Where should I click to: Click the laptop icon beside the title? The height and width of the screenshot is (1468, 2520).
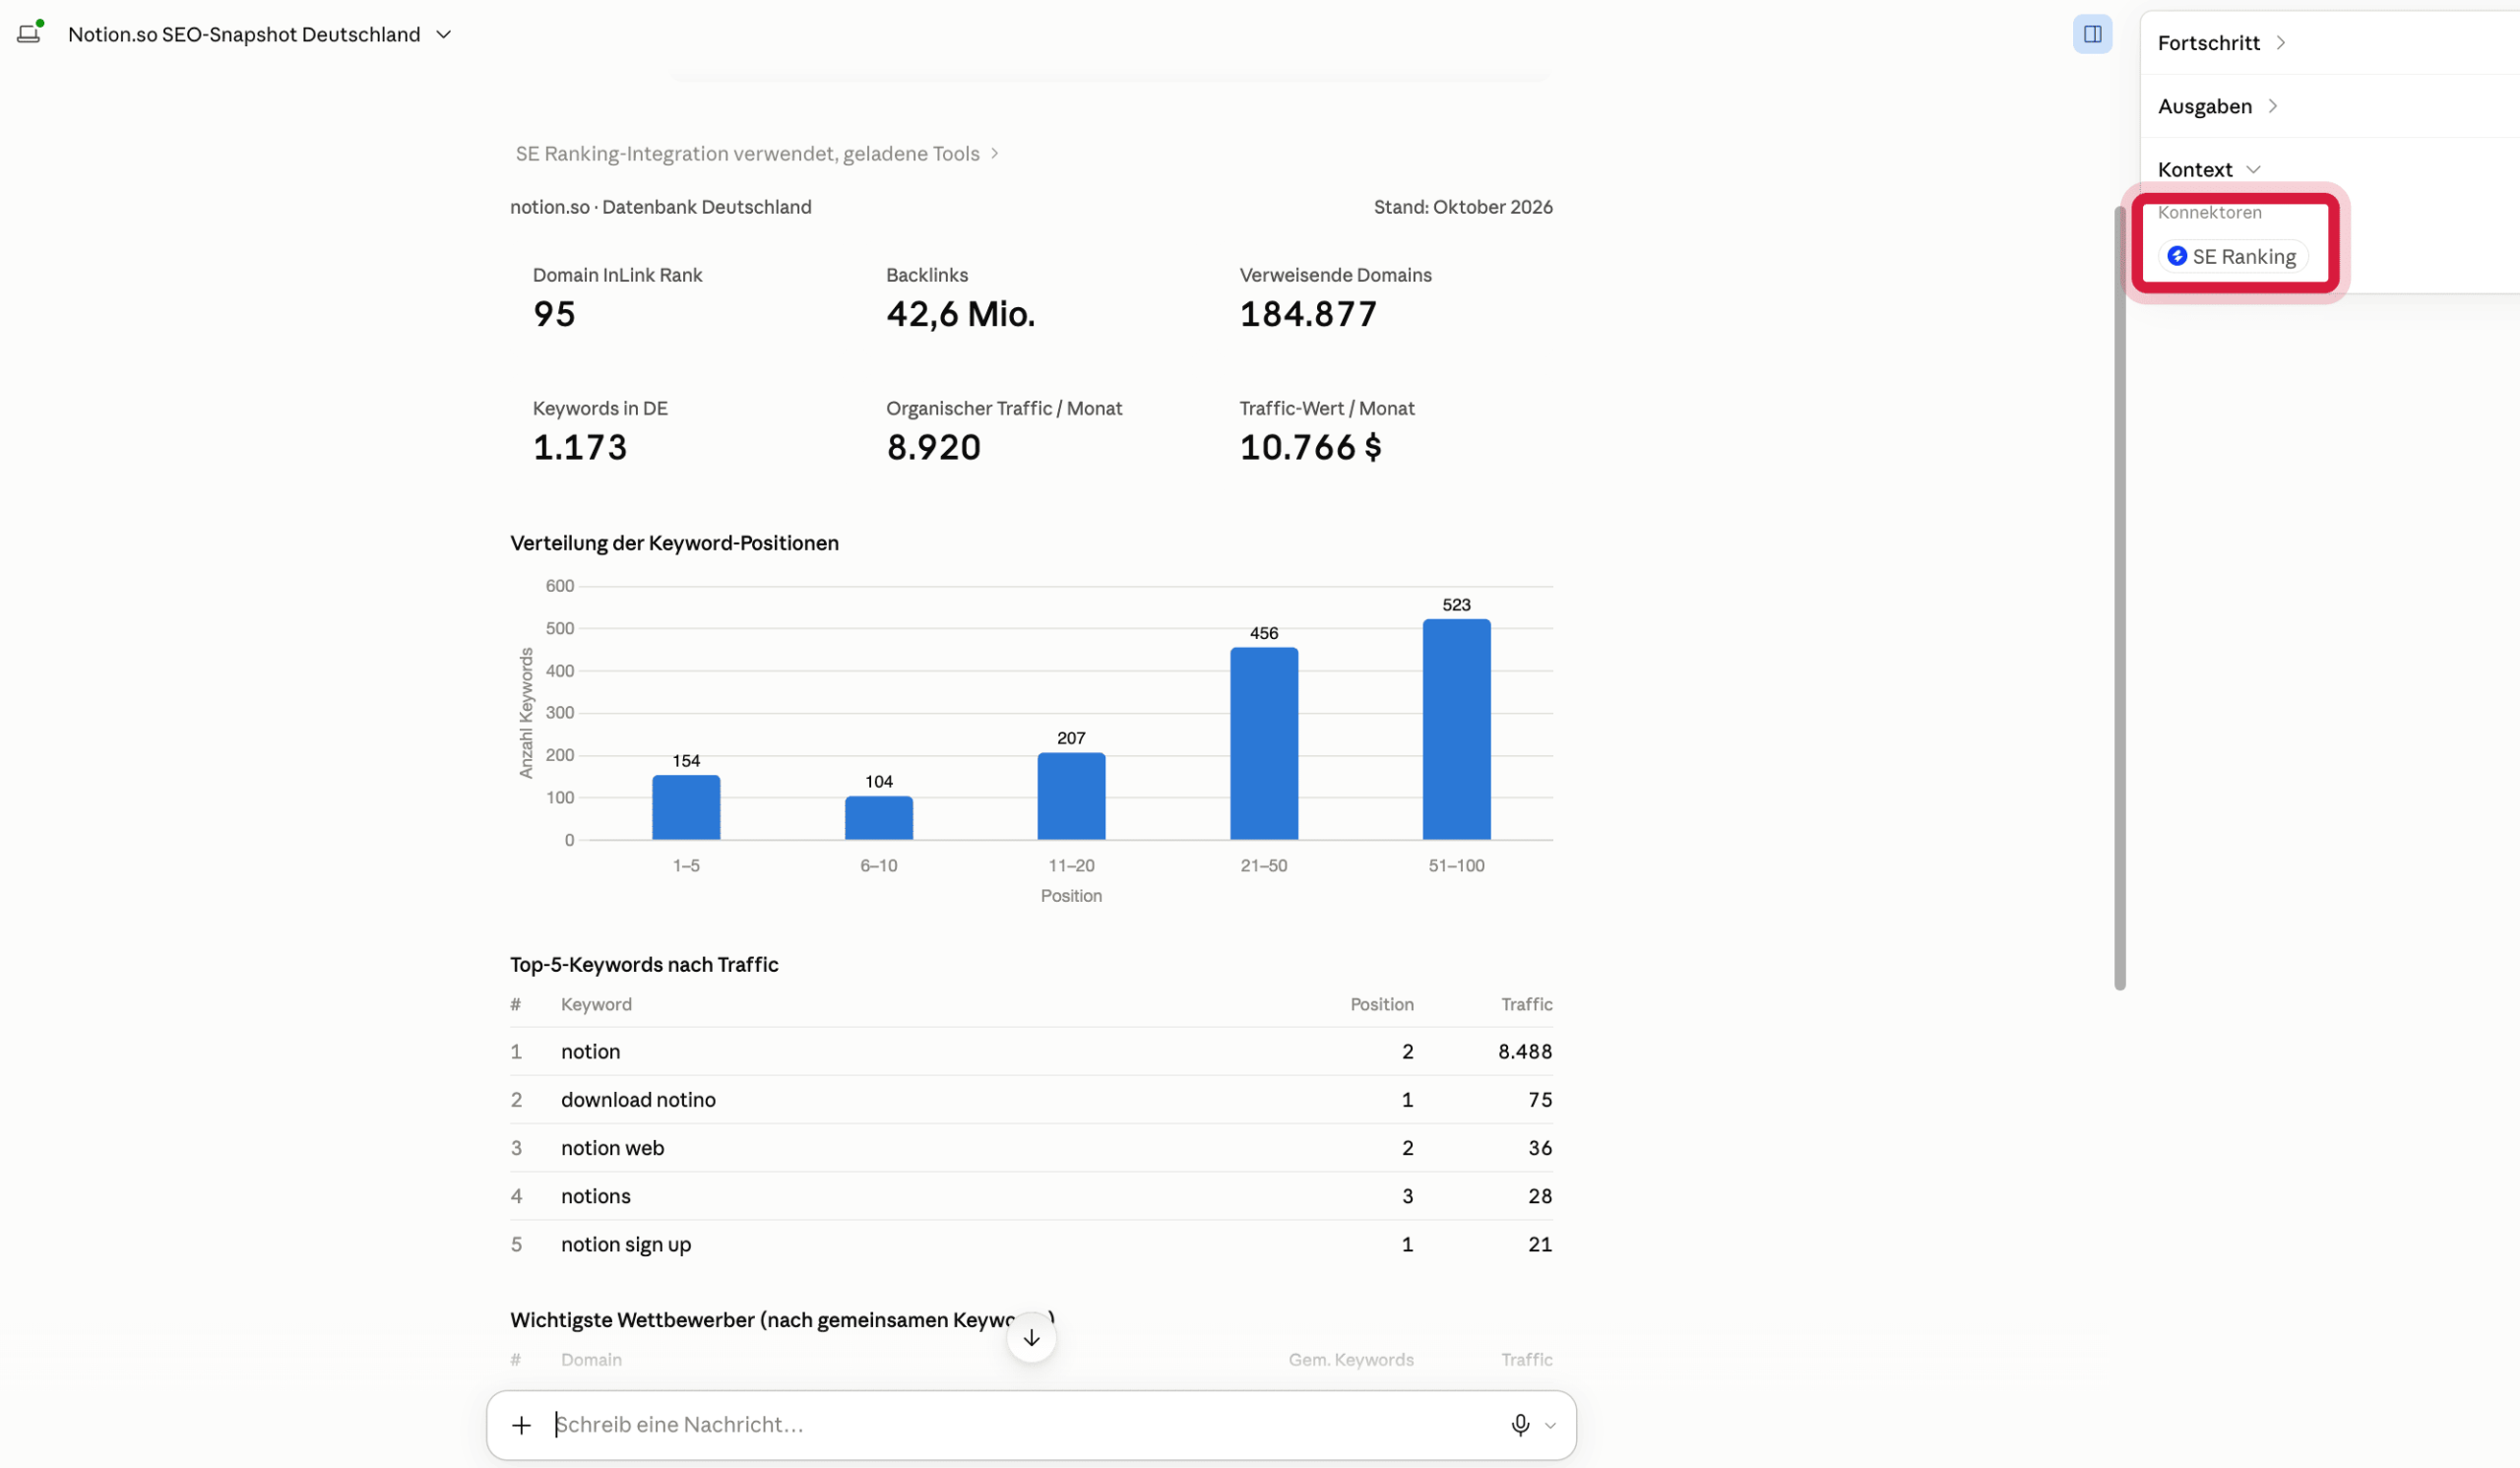click(x=29, y=33)
